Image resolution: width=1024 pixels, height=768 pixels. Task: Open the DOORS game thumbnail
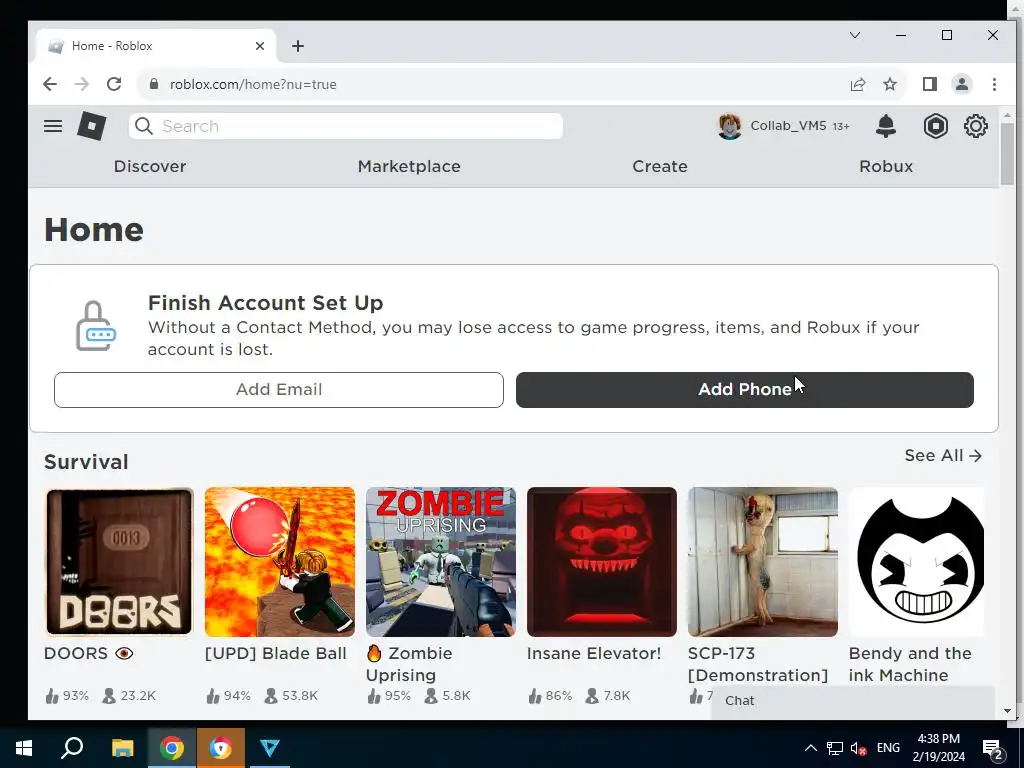pos(119,562)
